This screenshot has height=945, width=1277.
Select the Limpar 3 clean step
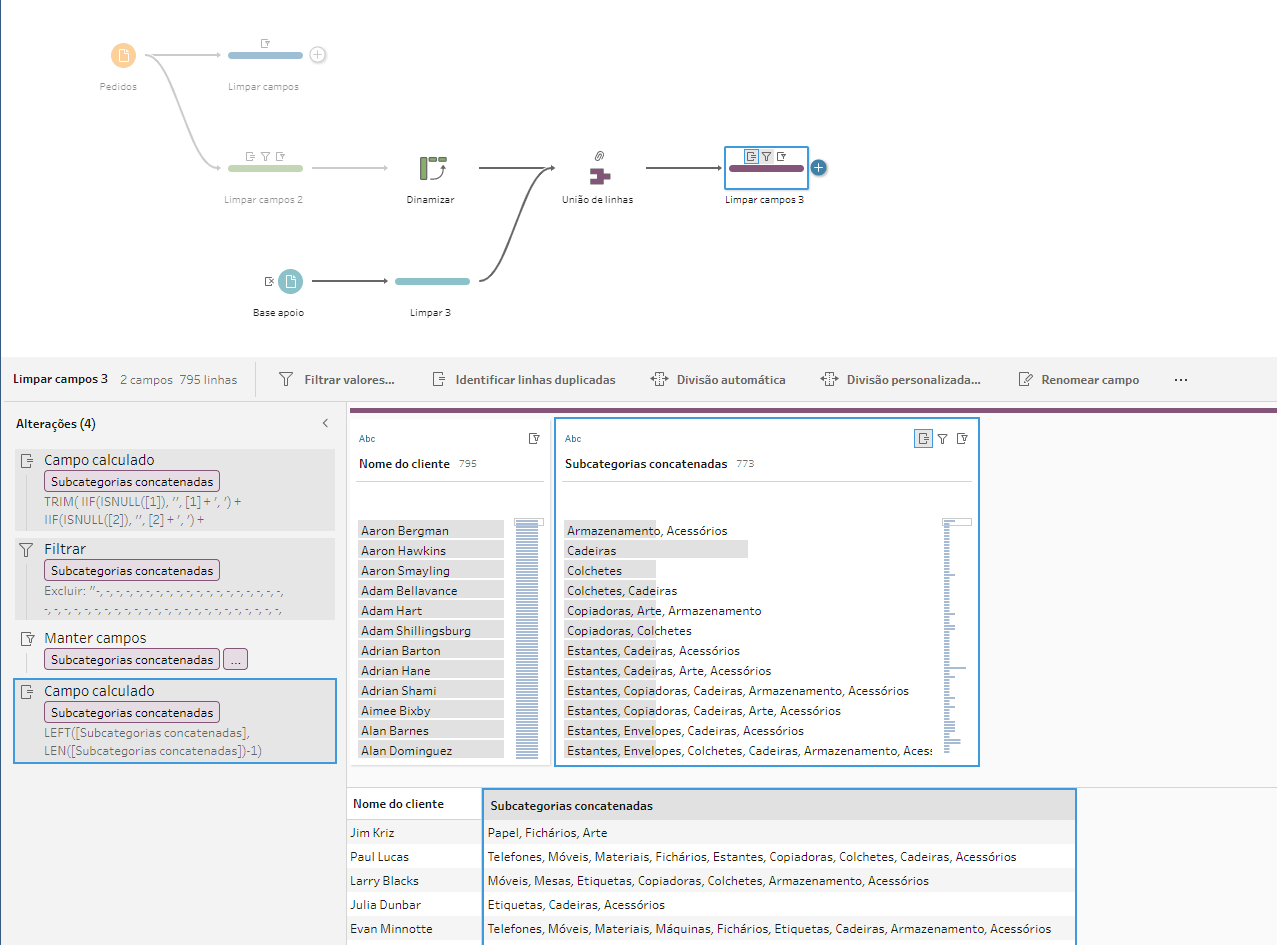(432, 282)
